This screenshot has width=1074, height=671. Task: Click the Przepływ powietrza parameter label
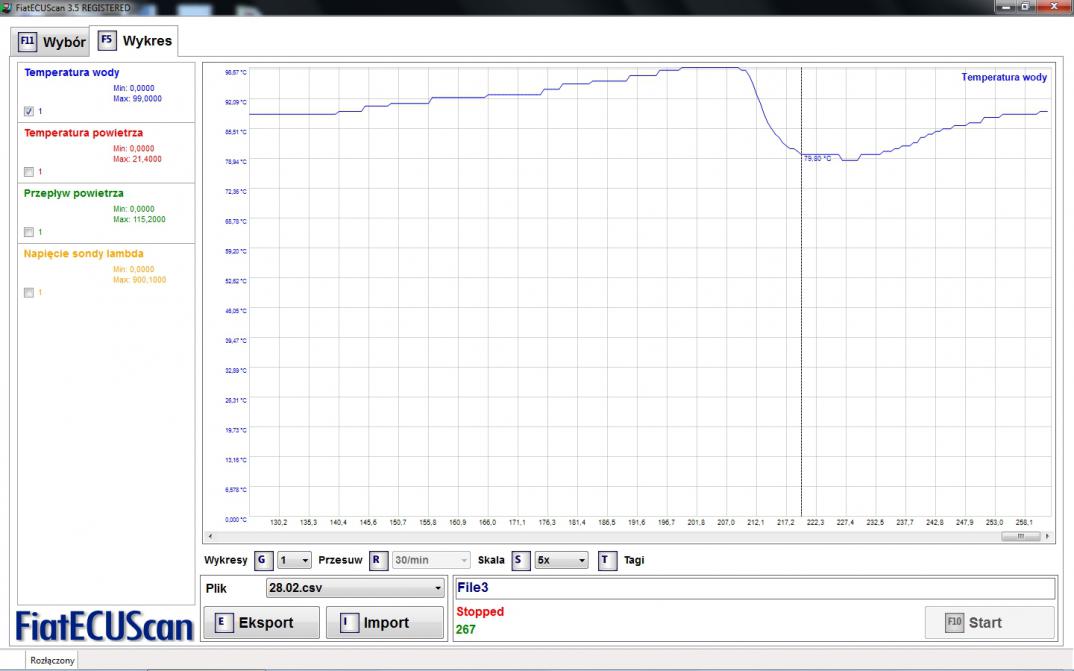tap(74, 193)
